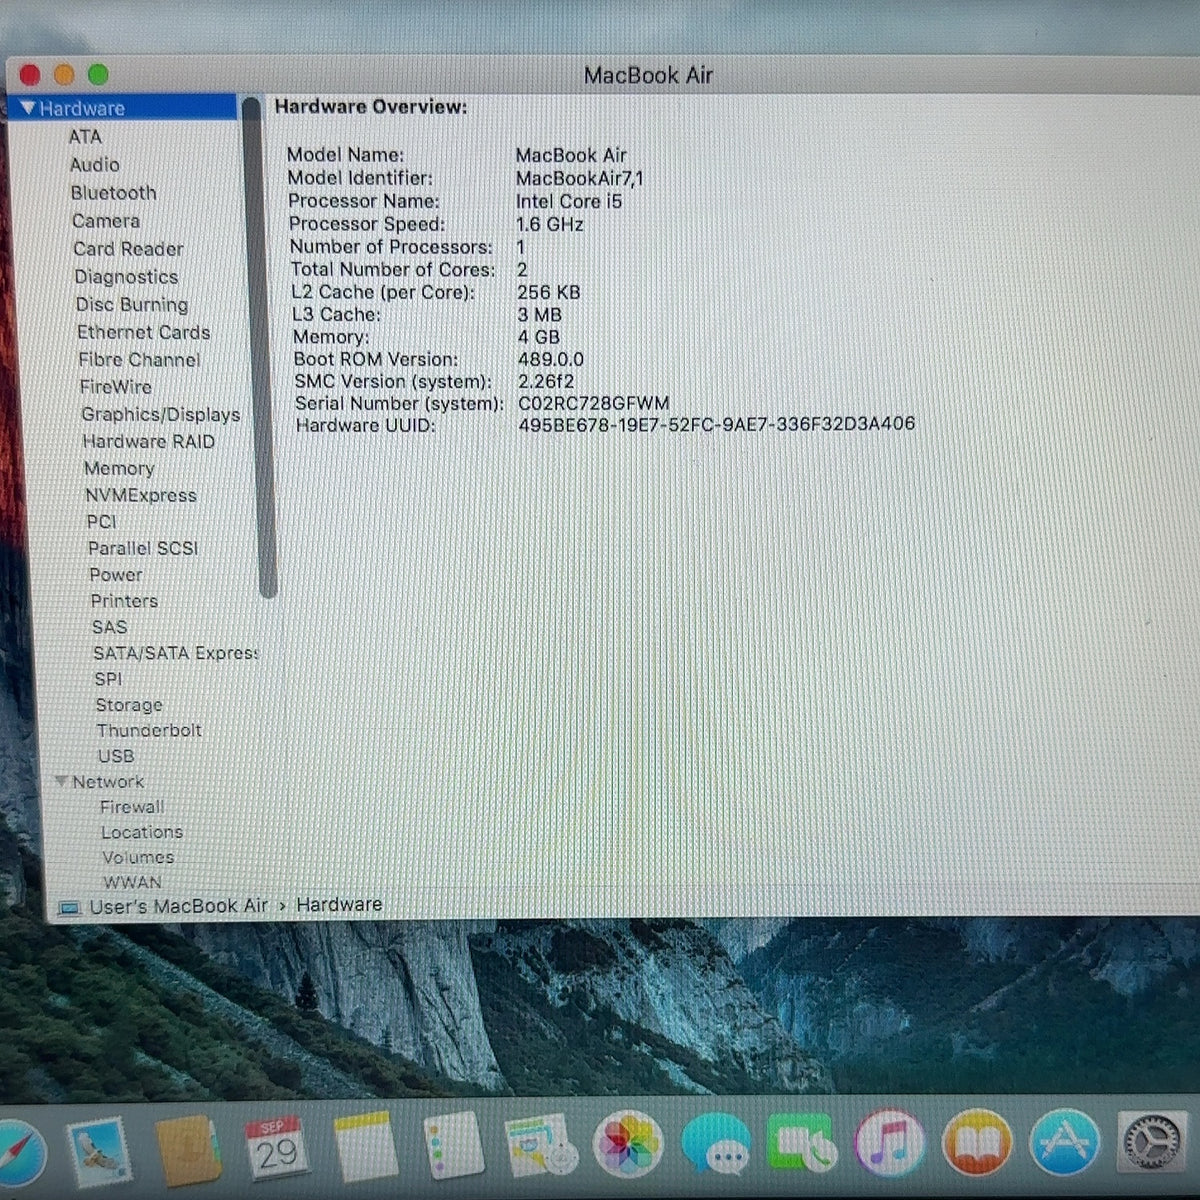1200x1200 pixels.
Task: Select Diagnostics in the sidebar
Action: 126,276
